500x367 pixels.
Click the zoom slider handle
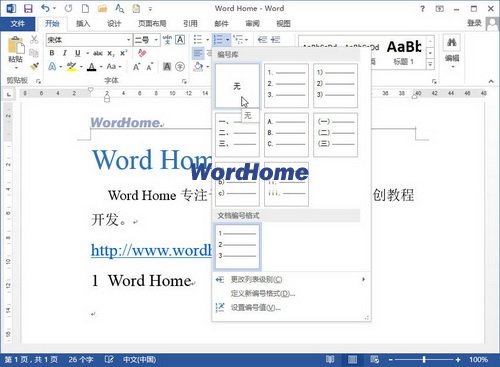coord(424,360)
